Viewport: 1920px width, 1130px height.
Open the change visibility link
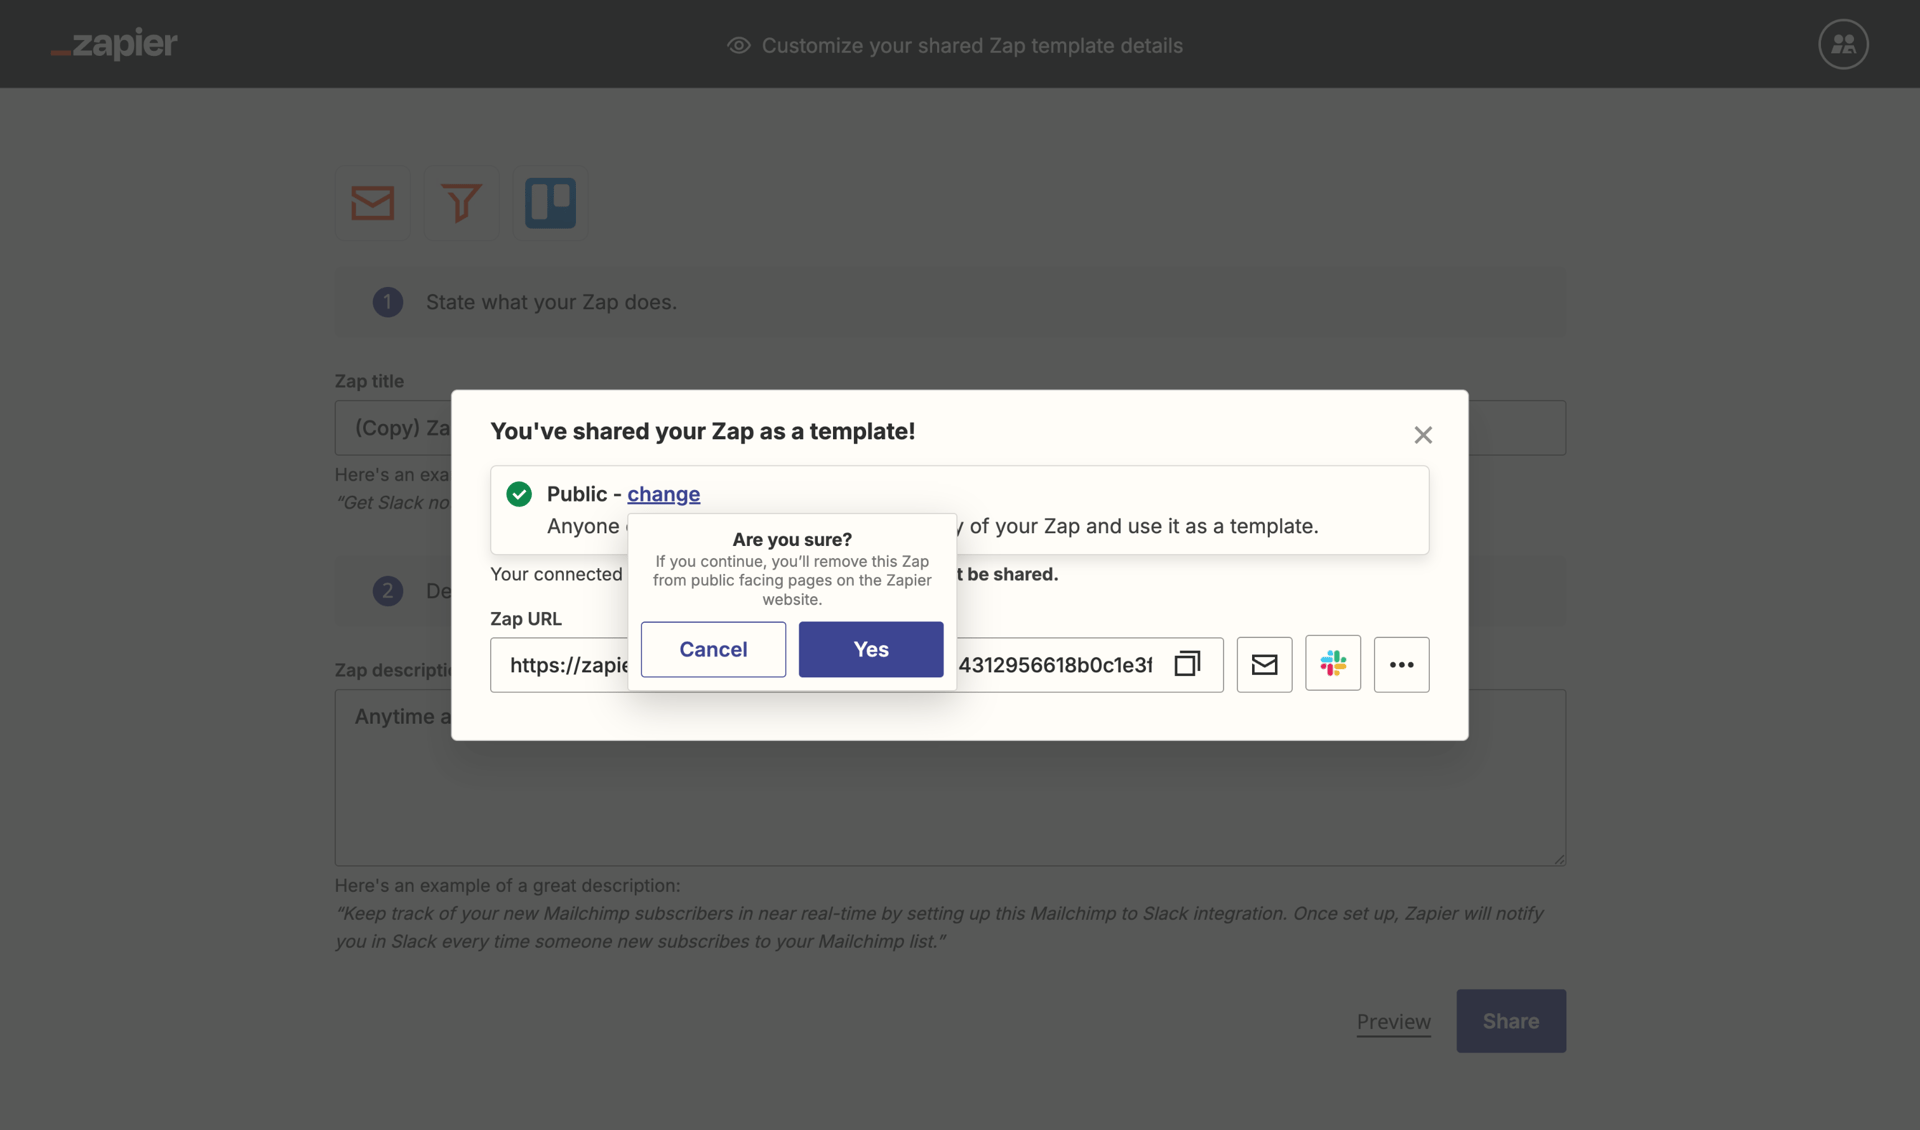tap(664, 494)
